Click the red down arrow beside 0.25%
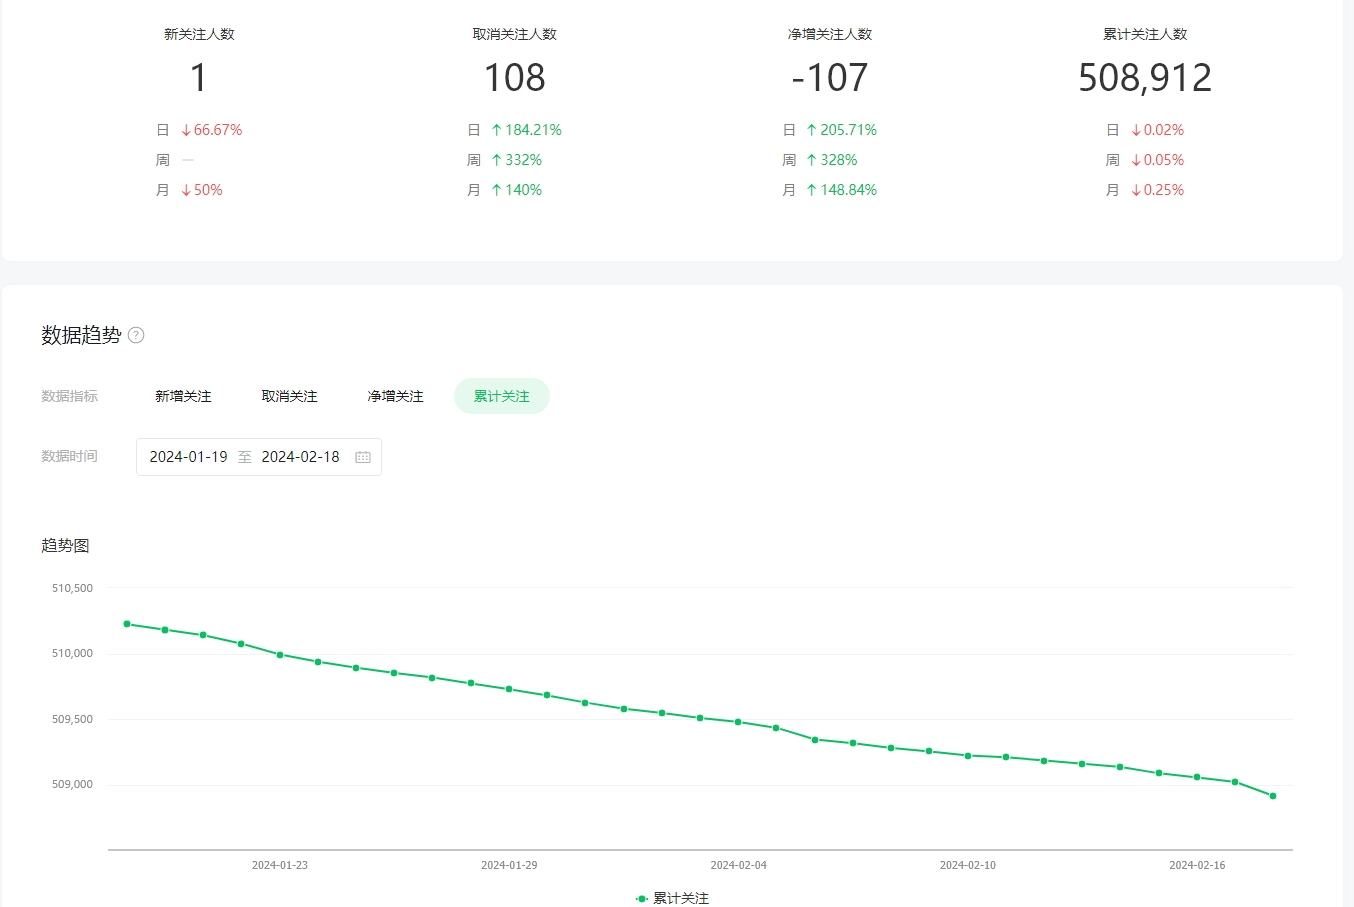 point(1136,190)
